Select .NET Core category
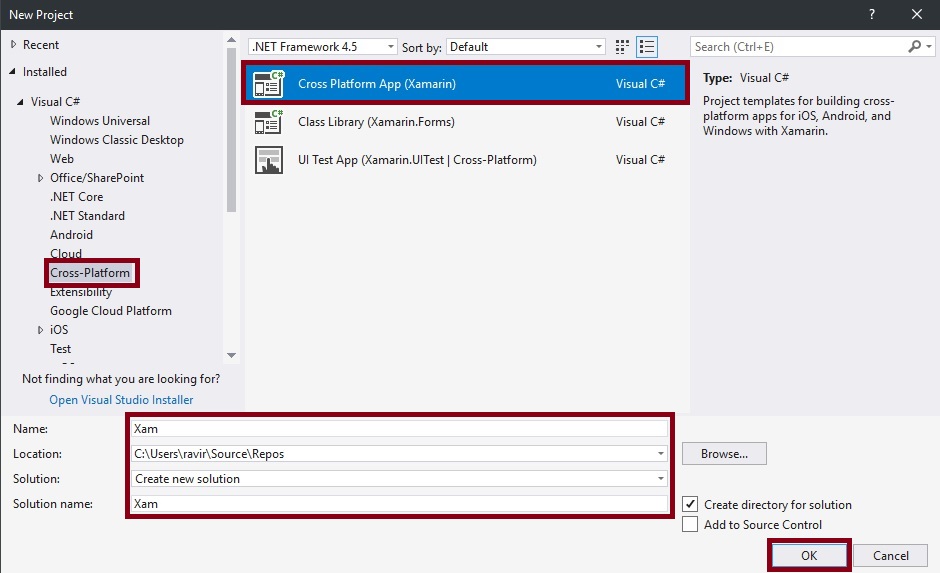The height and width of the screenshot is (573, 940). (x=77, y=197)
